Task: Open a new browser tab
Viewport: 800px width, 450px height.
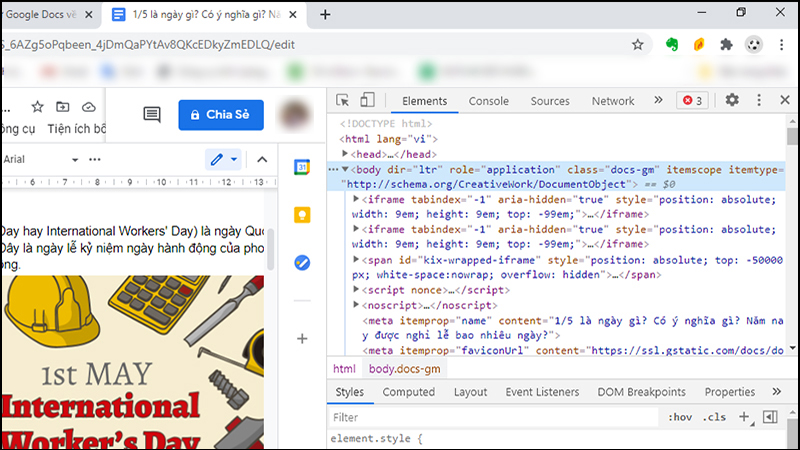Action: tap(325, 15)
